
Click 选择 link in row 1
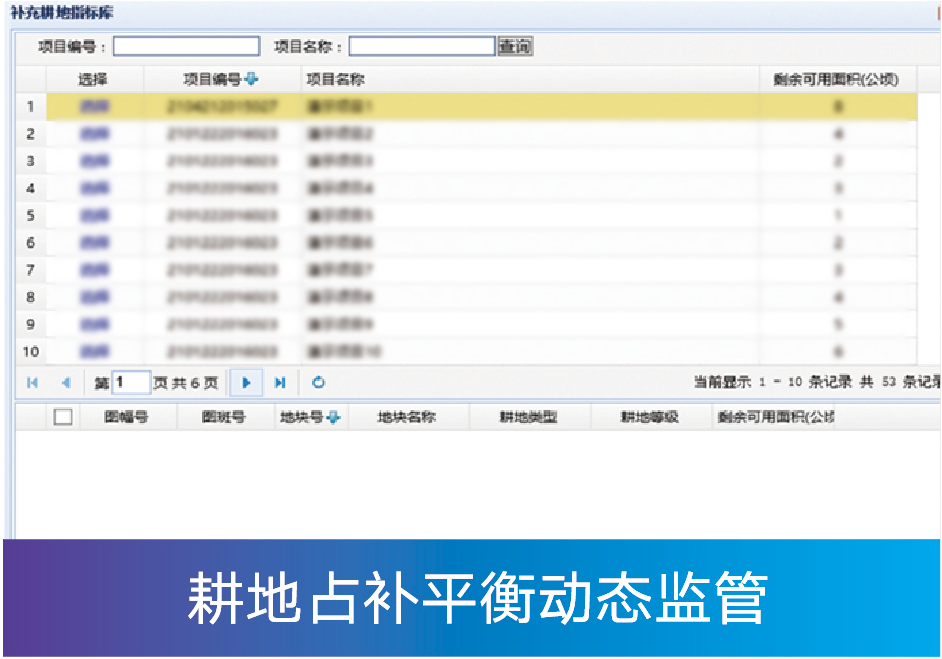coord(94,107)
